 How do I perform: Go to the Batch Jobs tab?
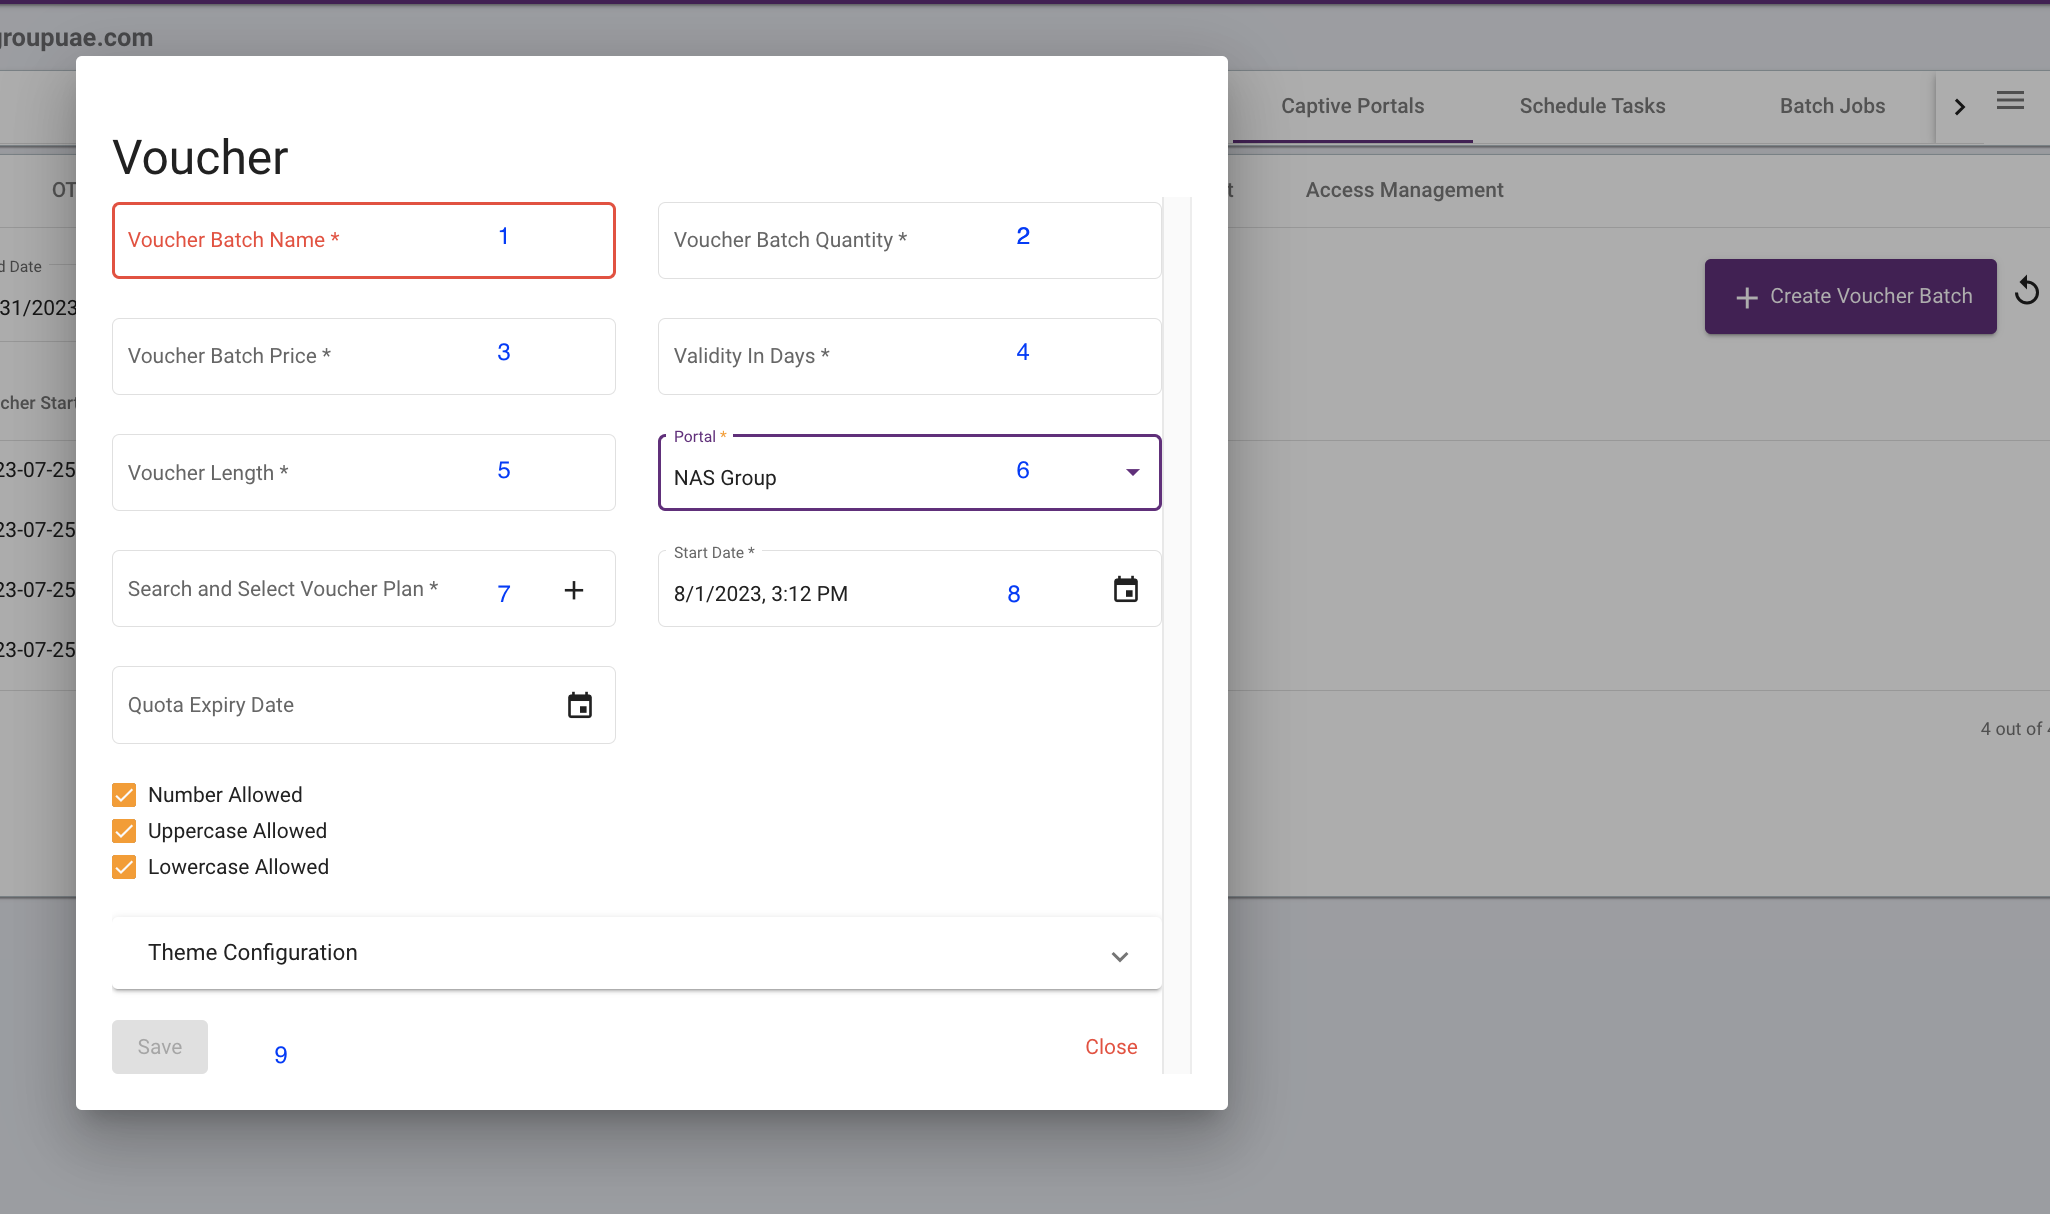point(1832,106)
